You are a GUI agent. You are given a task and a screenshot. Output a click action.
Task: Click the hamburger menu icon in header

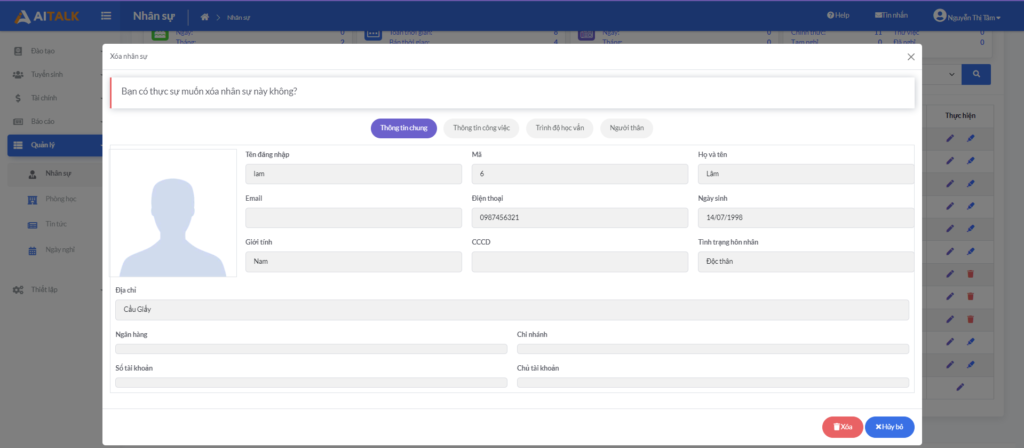(106, 16)
